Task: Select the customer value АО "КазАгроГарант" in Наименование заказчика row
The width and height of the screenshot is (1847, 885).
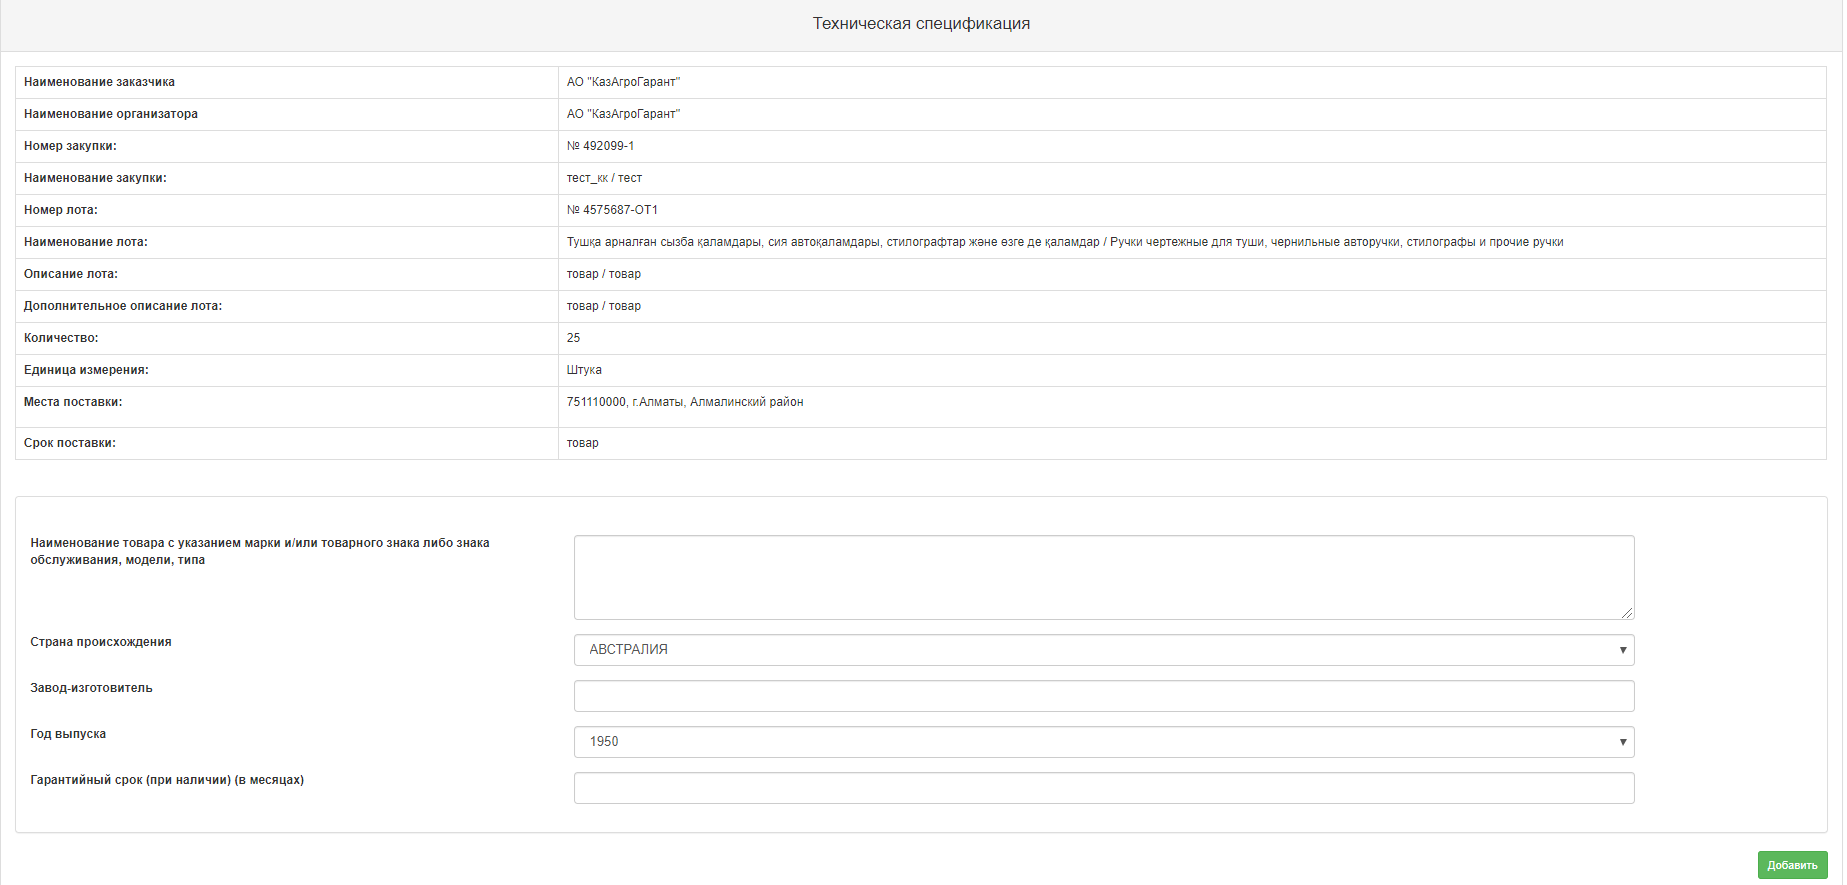Action: [623, 82]
